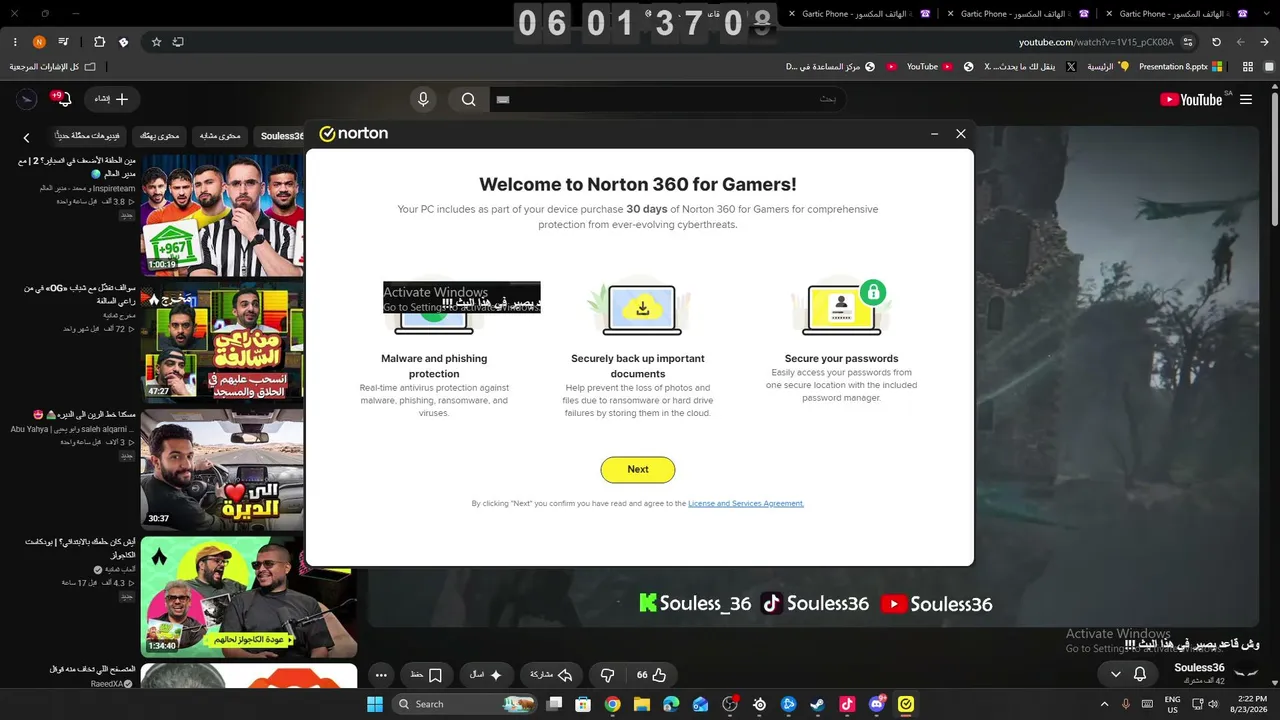Open File Explorer from the taskbar

(x=642, y=704)
